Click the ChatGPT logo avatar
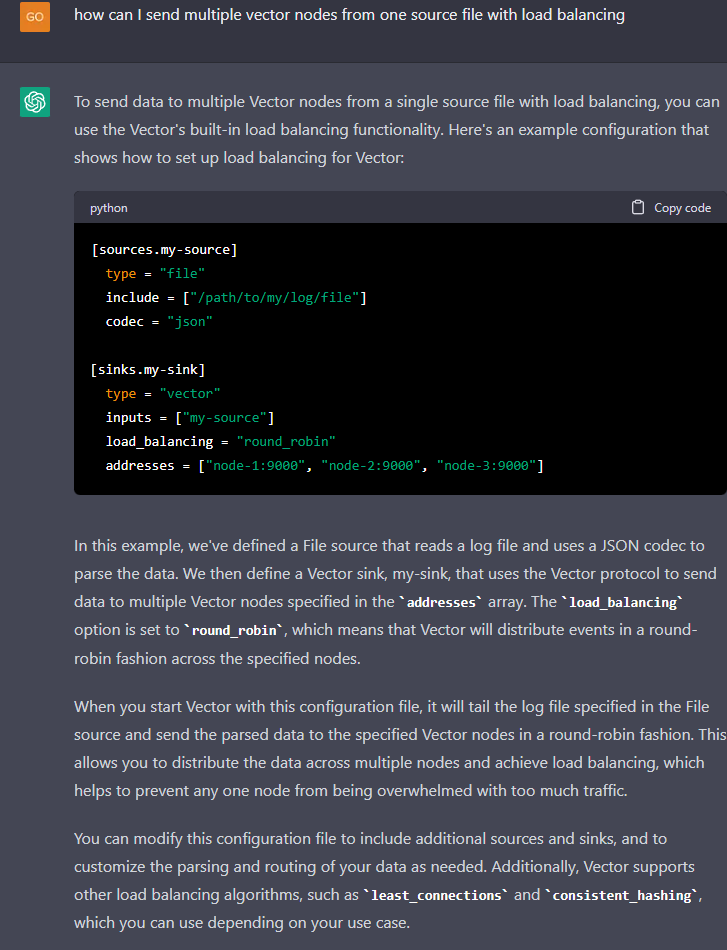727x950 pixels. click(x=35, y=102)
